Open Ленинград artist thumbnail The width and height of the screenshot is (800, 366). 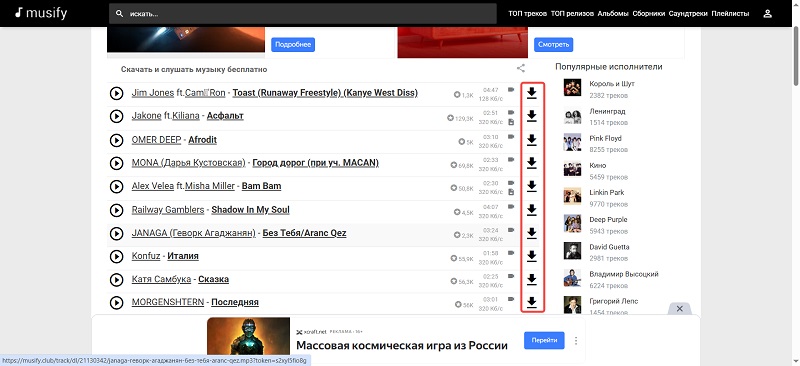572,115
